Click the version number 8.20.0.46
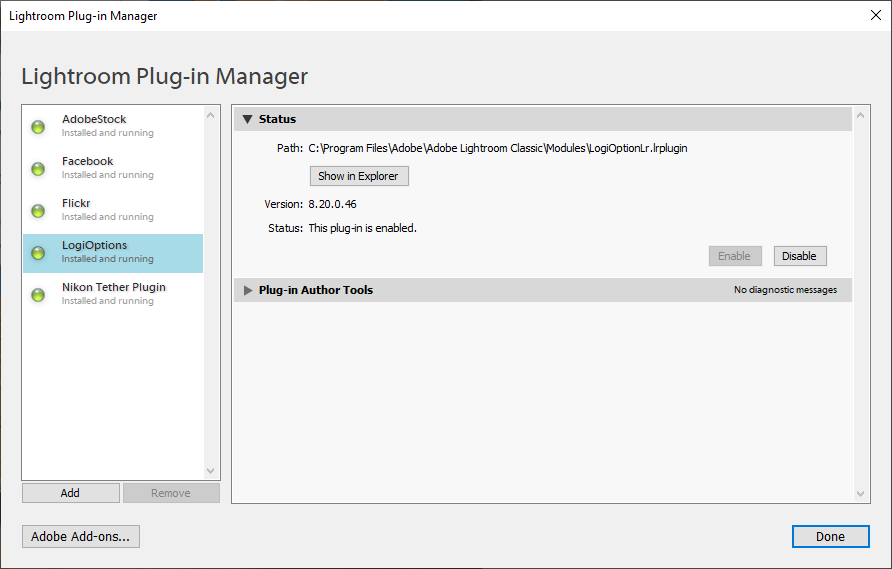 [332, 204]
